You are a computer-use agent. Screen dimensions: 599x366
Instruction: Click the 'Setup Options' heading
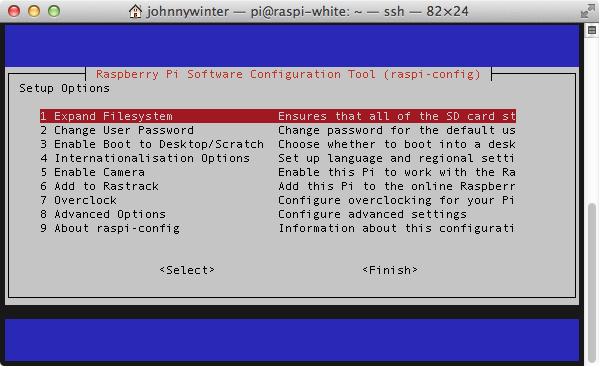click(x=65, y=88)
